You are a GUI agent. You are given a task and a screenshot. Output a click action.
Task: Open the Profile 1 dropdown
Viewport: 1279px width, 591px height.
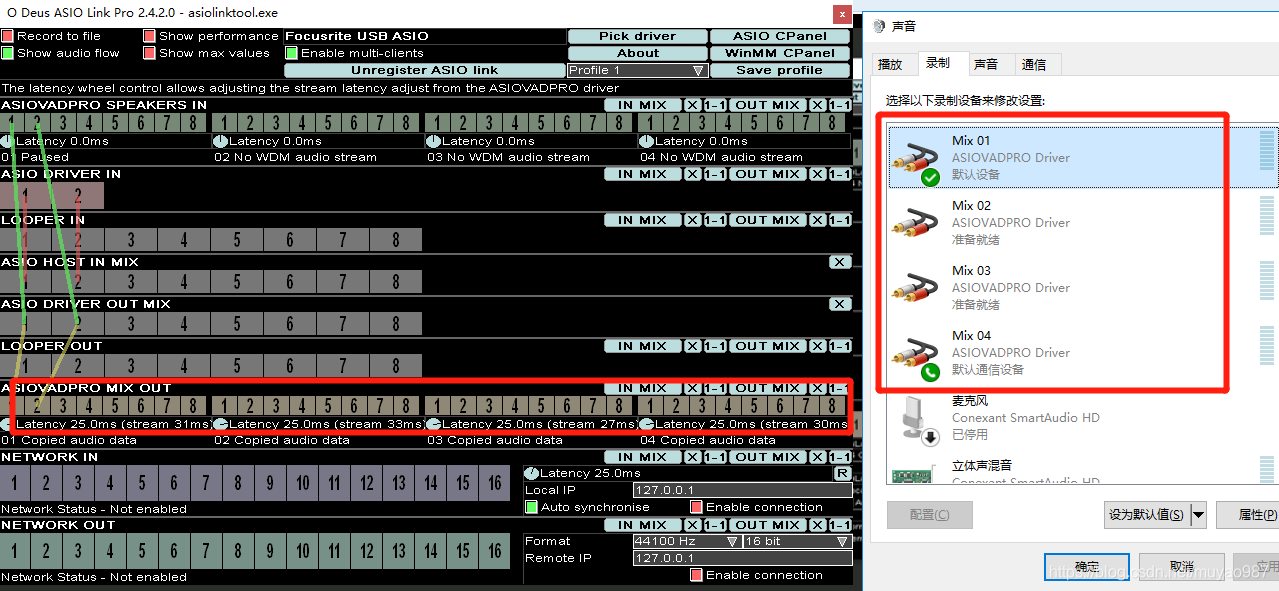637,70
